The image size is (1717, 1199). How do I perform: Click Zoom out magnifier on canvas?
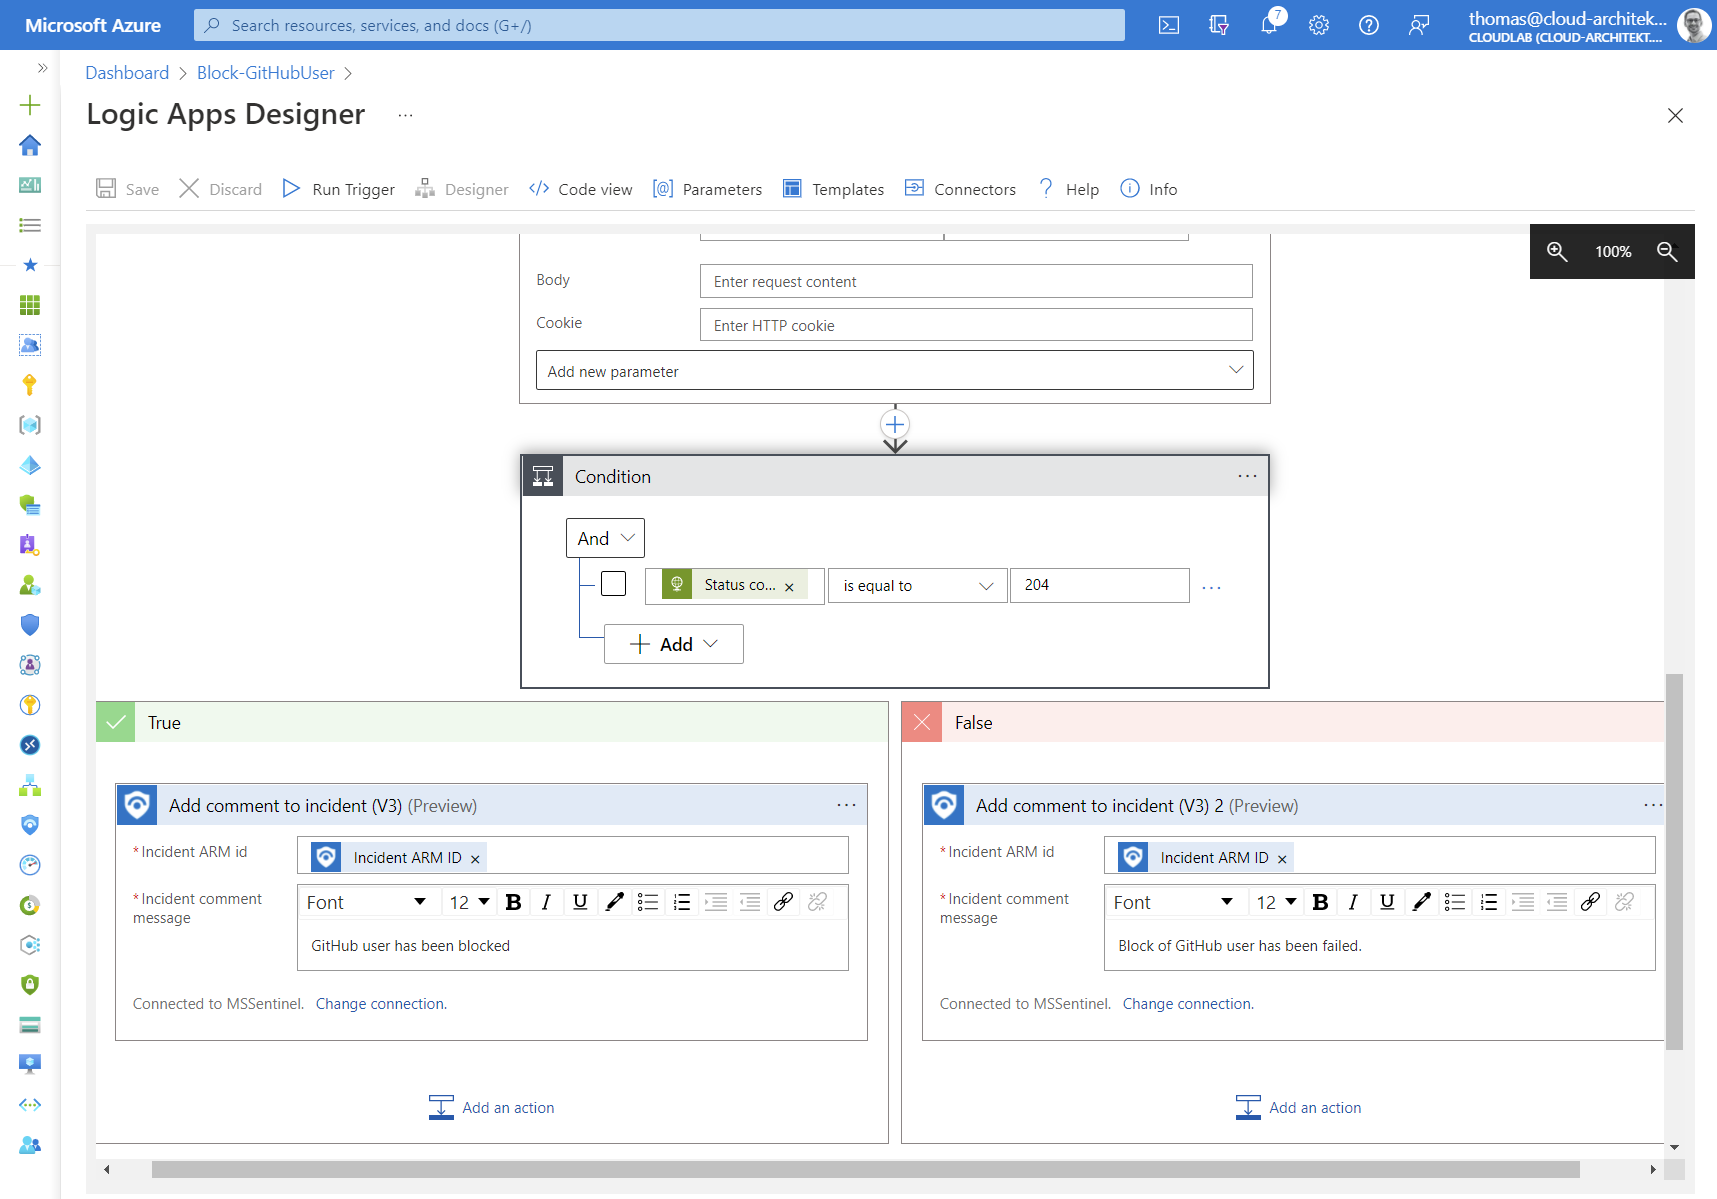[x=1667, y=251]
